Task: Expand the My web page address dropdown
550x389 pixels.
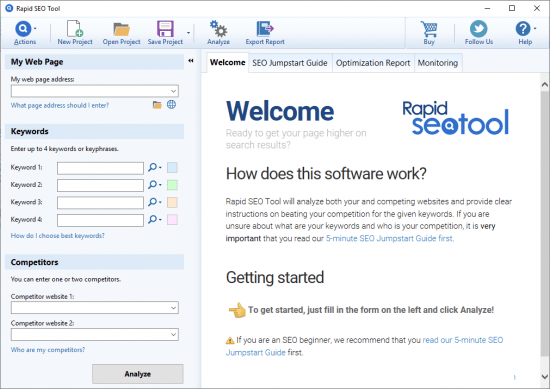Action: coord(173,91)
